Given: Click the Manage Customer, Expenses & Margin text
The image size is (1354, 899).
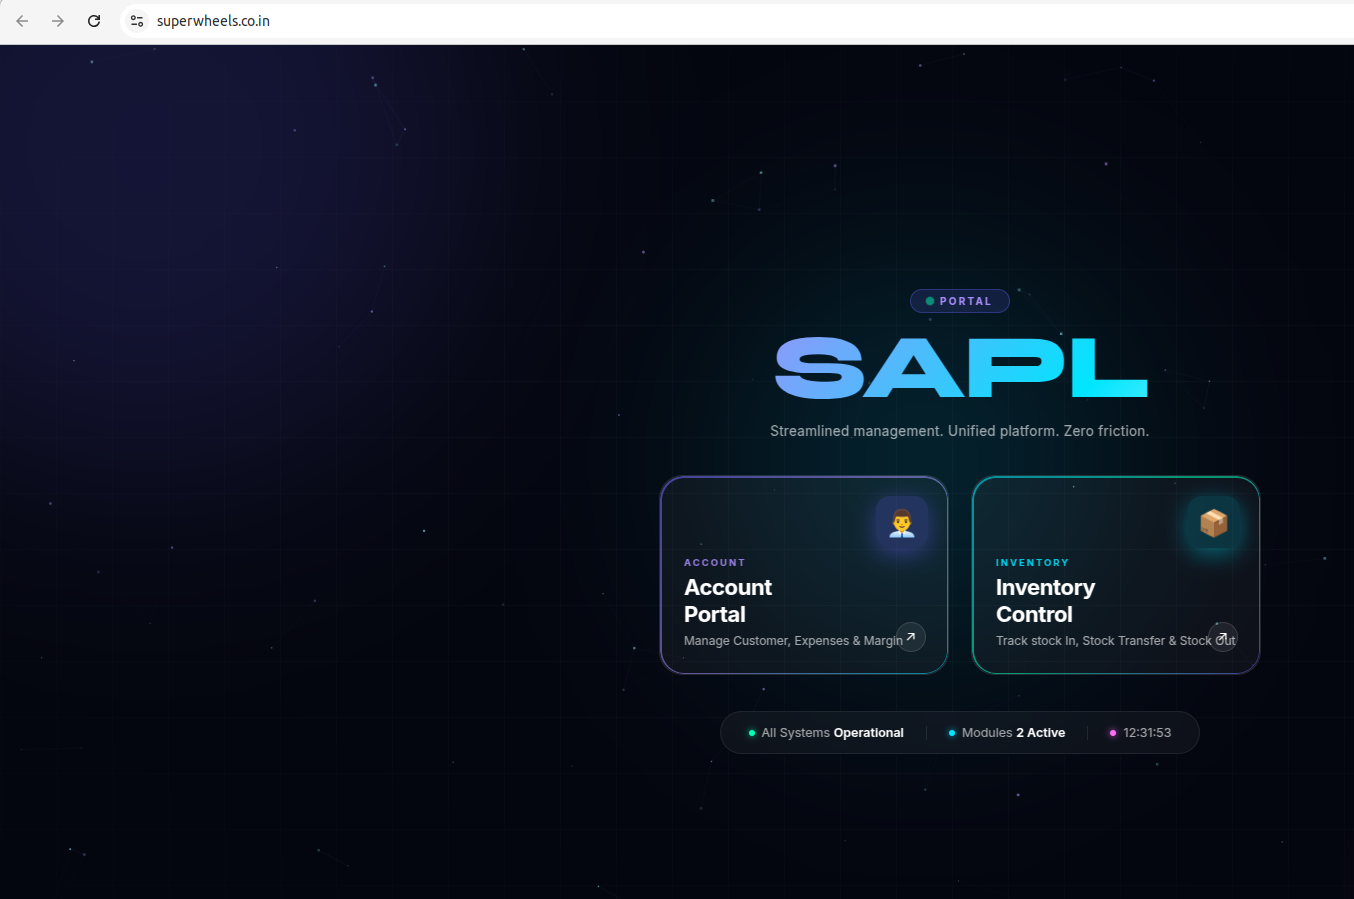Looking at the screenshot, I should [790, 641].
